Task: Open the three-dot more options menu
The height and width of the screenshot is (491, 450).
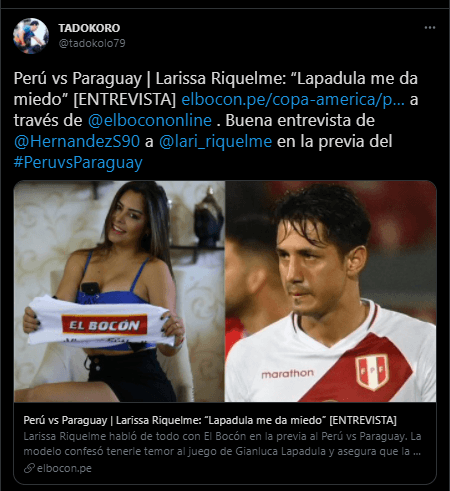Action: coord(430,28)
